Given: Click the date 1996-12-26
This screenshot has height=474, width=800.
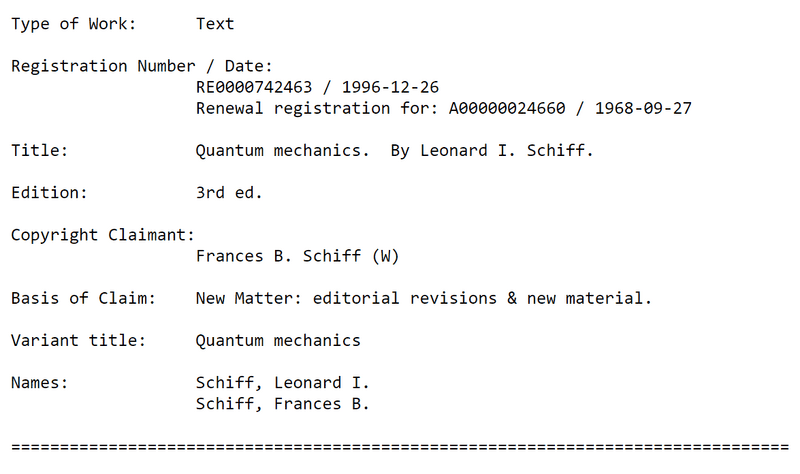Looking at the screenshot, I should point(390,87).
